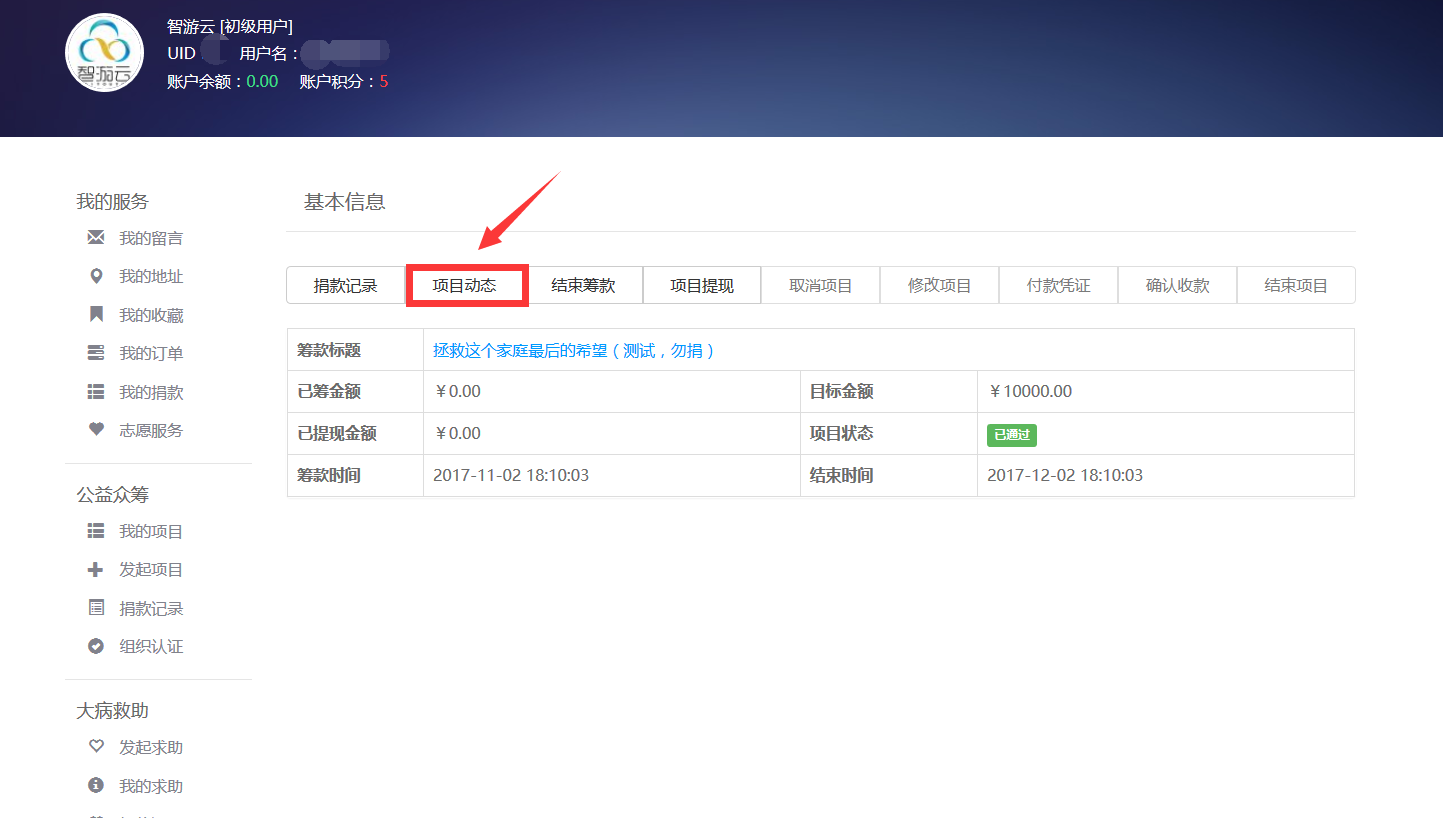Click the outline heart icon beside 发起求助
This screenshot has width=1443, height=818.
96,747
